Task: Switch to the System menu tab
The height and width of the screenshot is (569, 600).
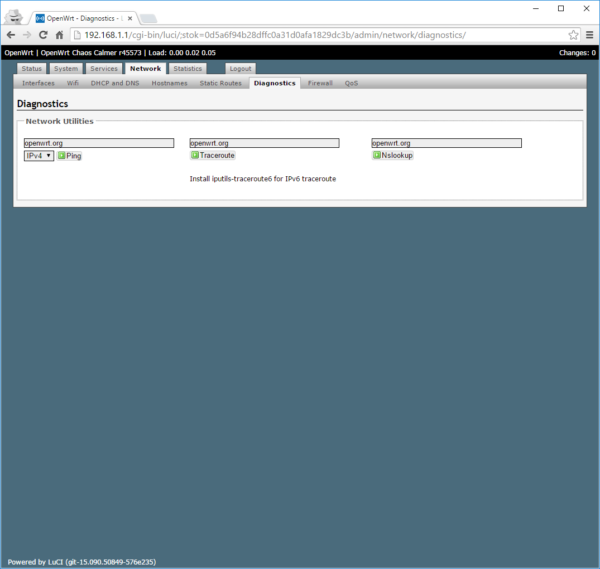Action: coord(65,69)
